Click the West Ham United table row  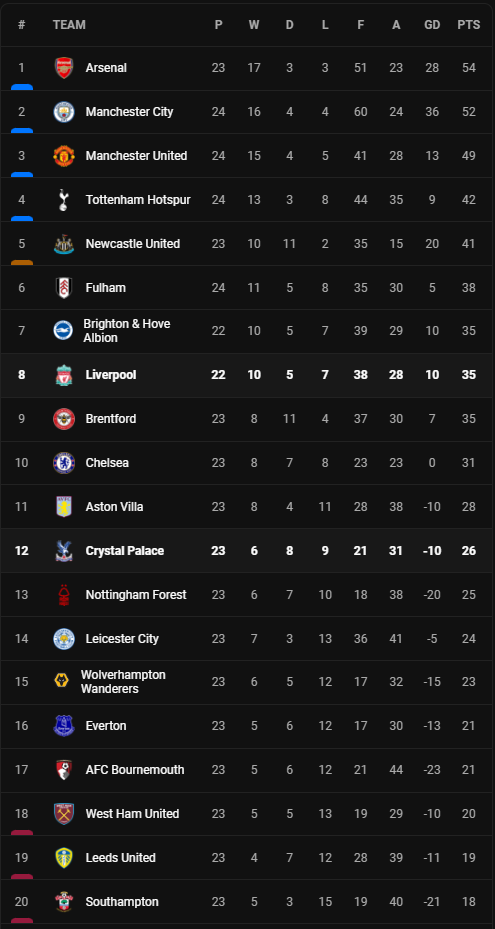(x=247, y=813)
